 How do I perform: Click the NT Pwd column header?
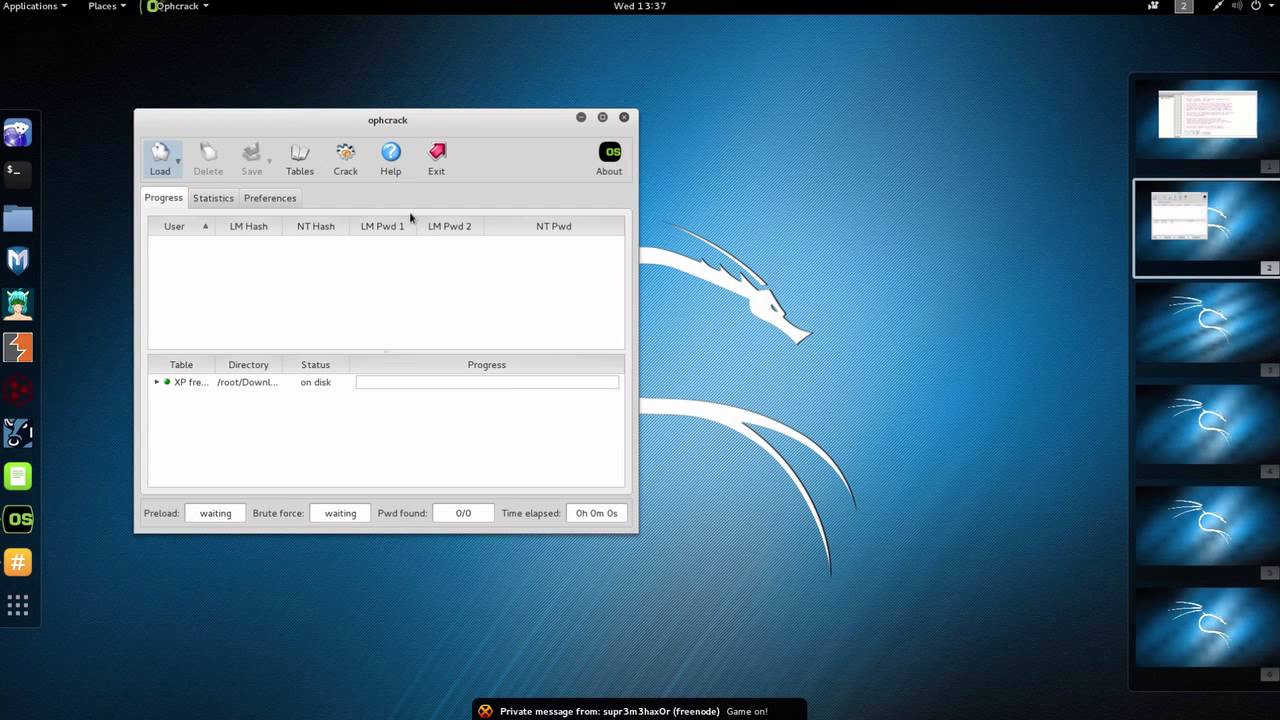coord(553,226)
